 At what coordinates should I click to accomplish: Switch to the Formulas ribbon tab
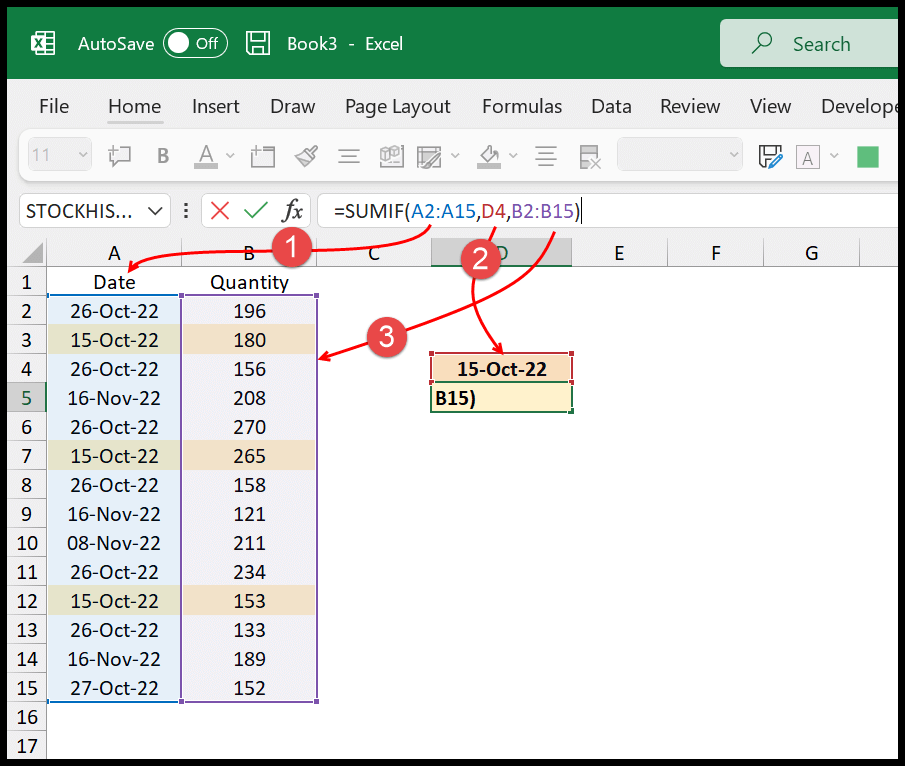point(521,106)
